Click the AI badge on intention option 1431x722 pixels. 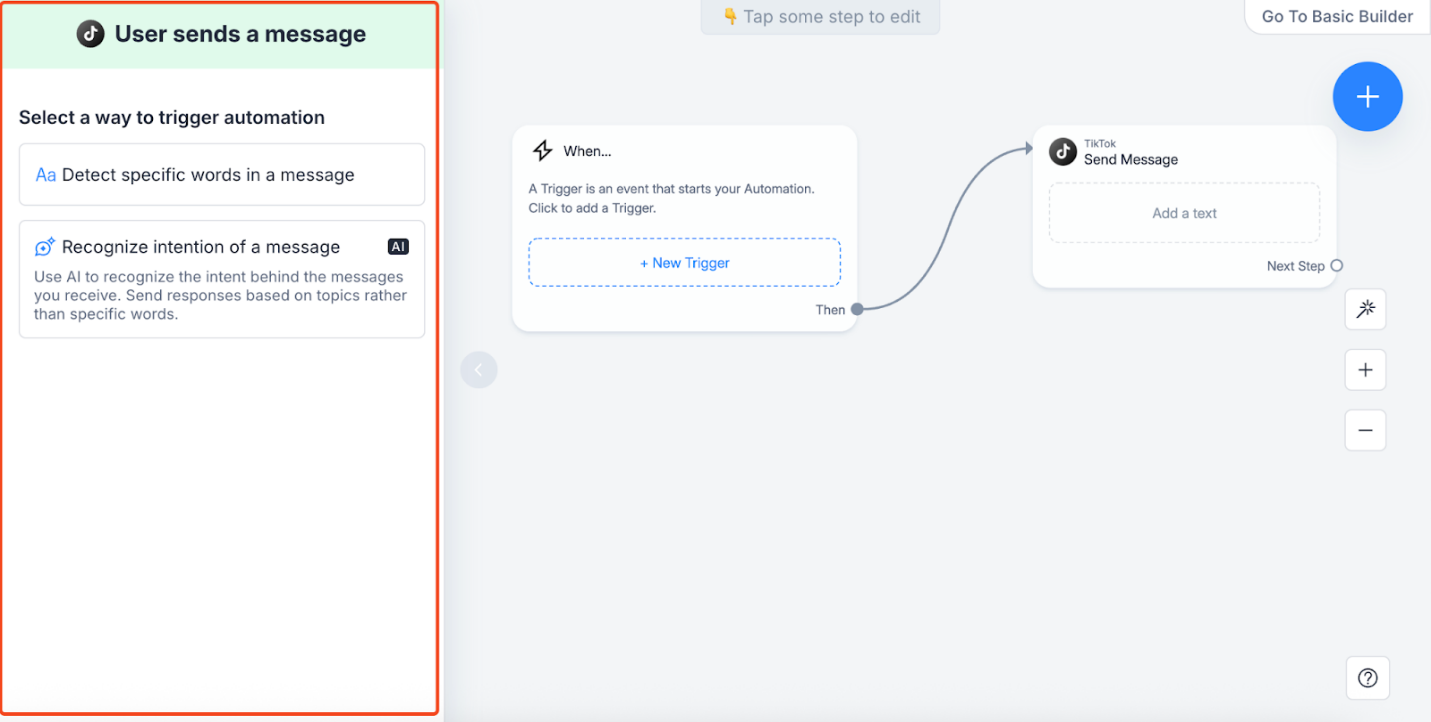[x=398, y=246]
